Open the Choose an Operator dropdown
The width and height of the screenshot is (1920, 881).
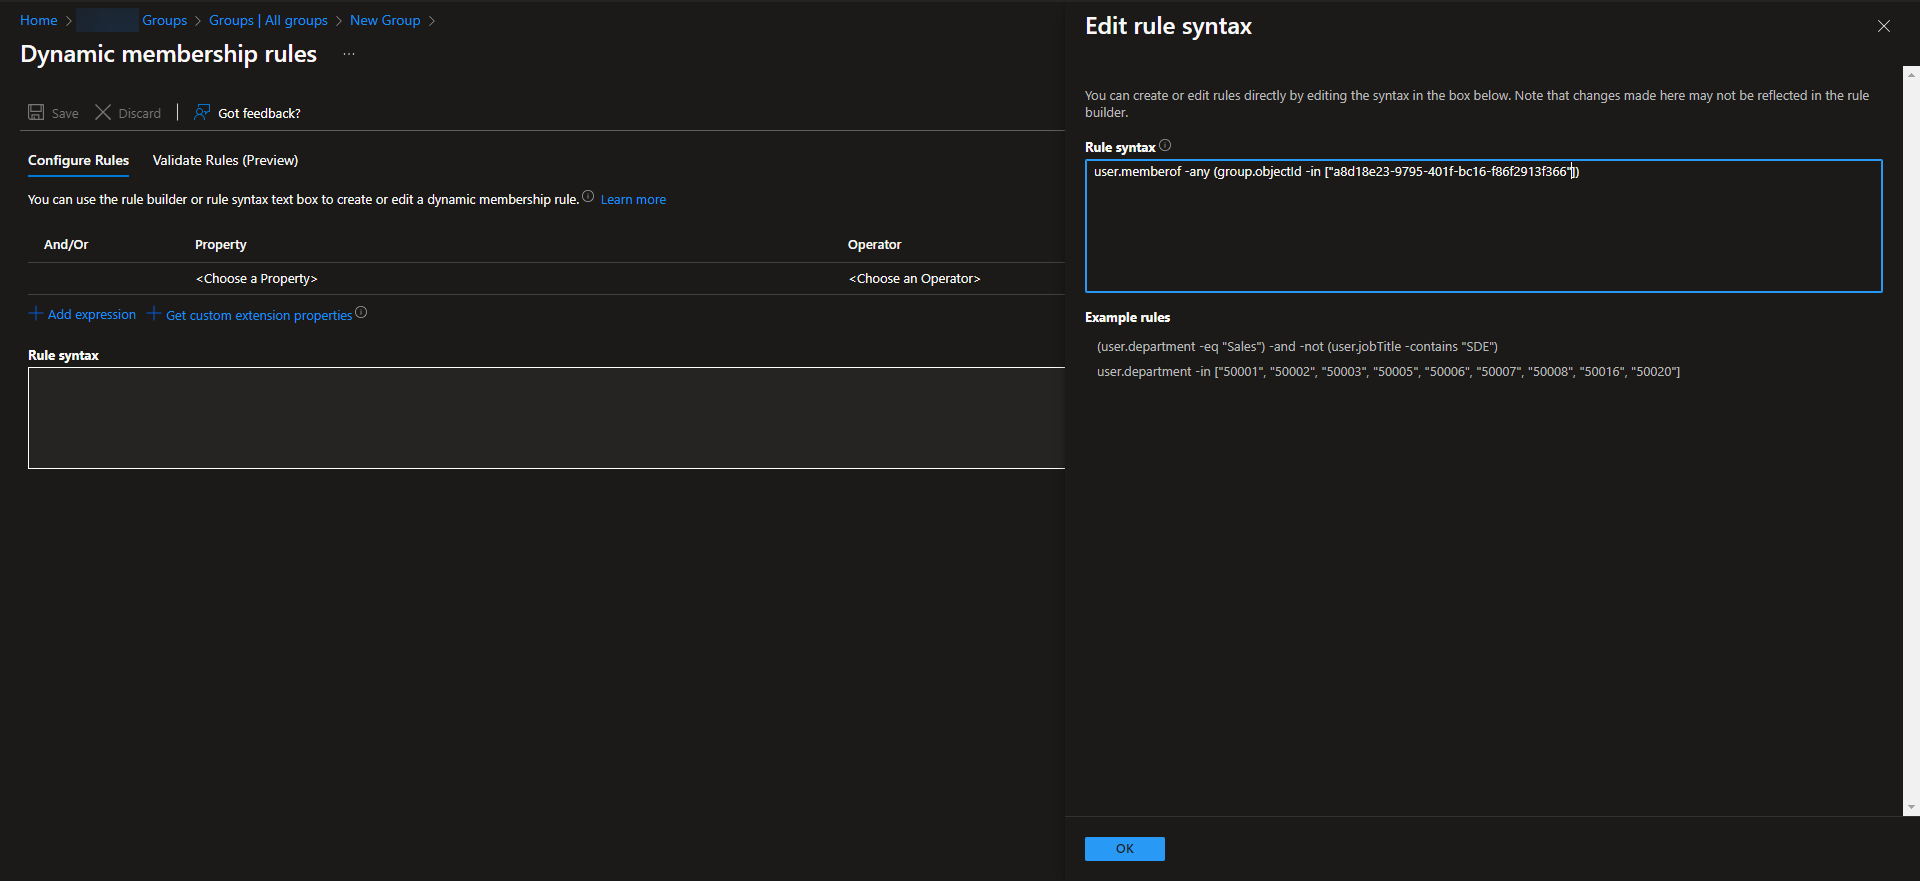(x=914, y=279)
